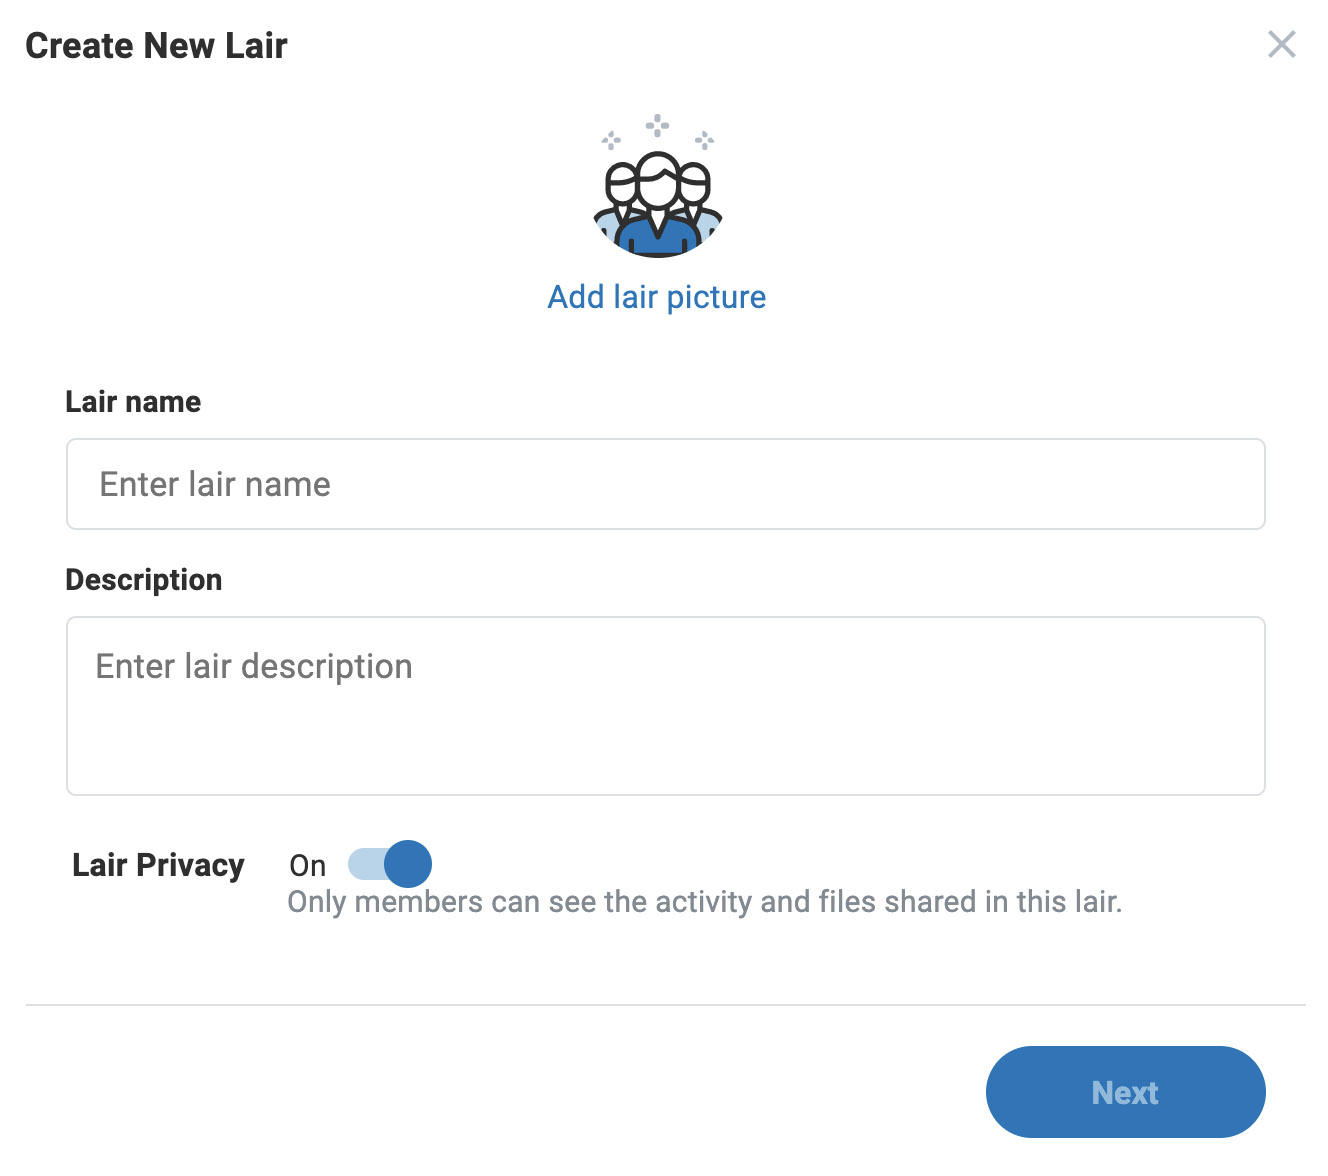Click the Lair name field label
Viewport: 1328px width, 1176px height.
pos(133,402)
